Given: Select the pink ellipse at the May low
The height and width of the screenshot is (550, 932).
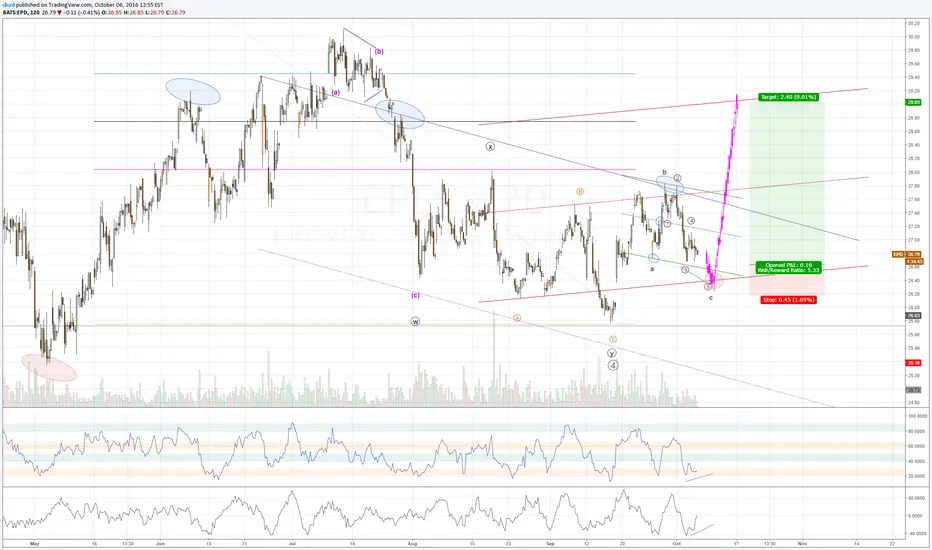Looking at the screenshot, I should click(49, 367).
